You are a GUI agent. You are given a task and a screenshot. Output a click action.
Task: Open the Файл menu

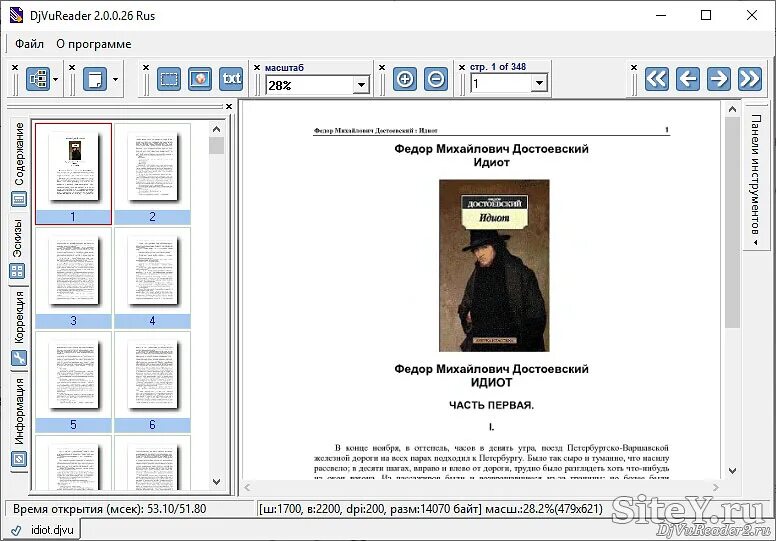click(x=29, y=44)
